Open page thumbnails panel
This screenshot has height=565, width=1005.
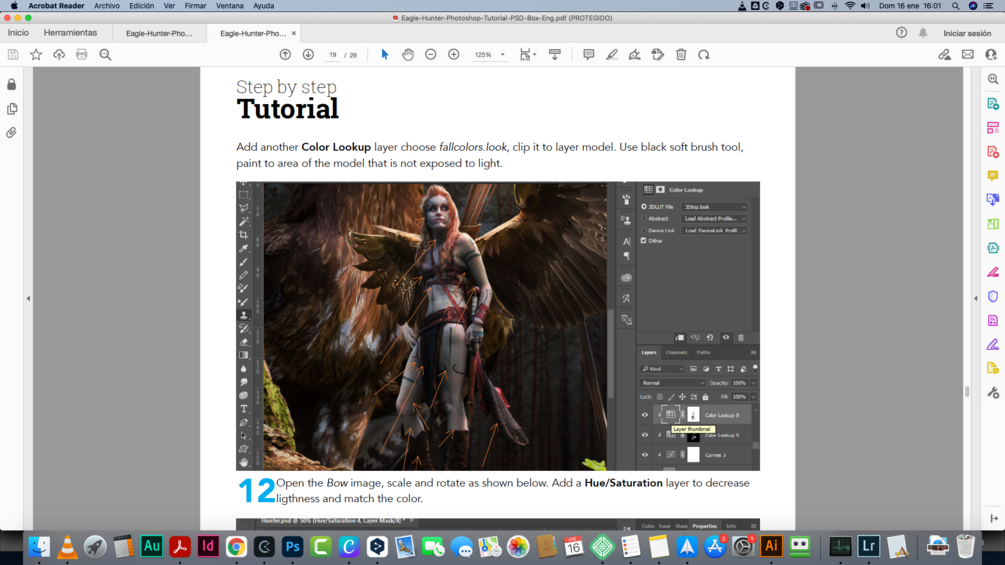[12, 109]
